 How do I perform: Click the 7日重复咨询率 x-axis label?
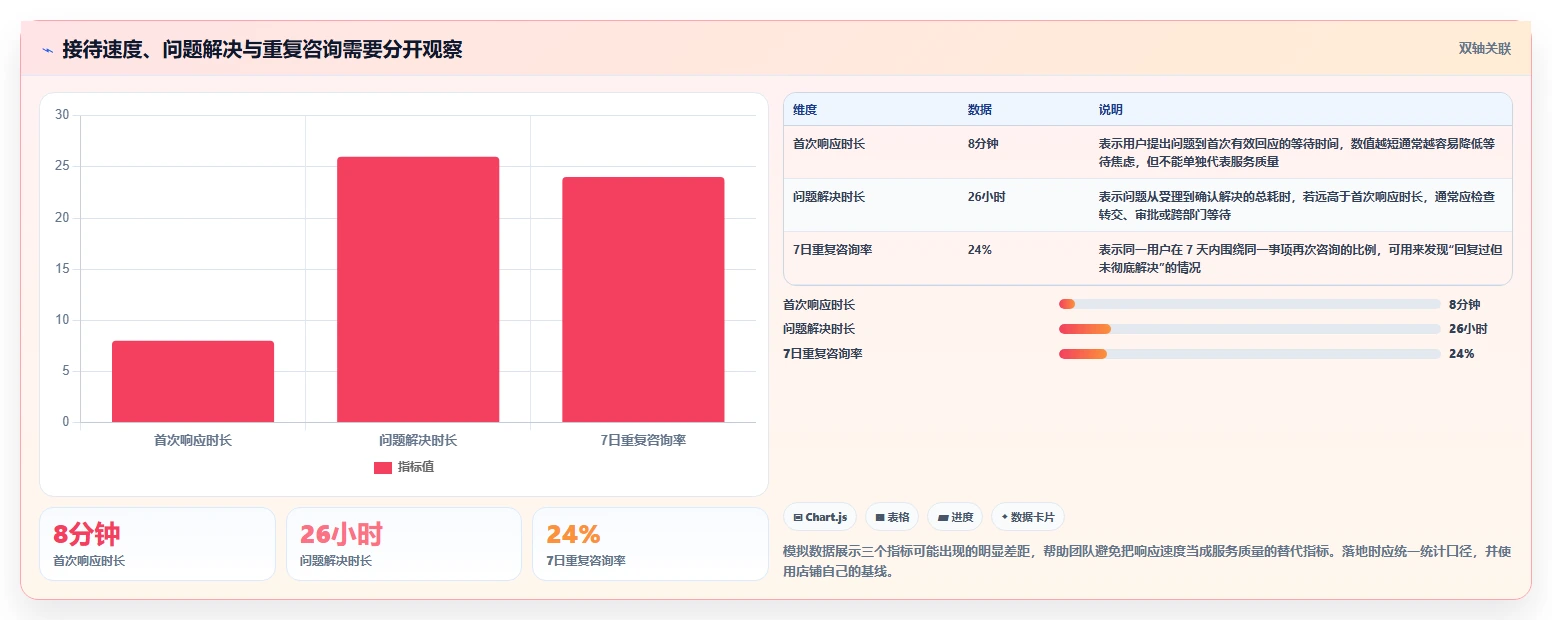pos(643,440)
